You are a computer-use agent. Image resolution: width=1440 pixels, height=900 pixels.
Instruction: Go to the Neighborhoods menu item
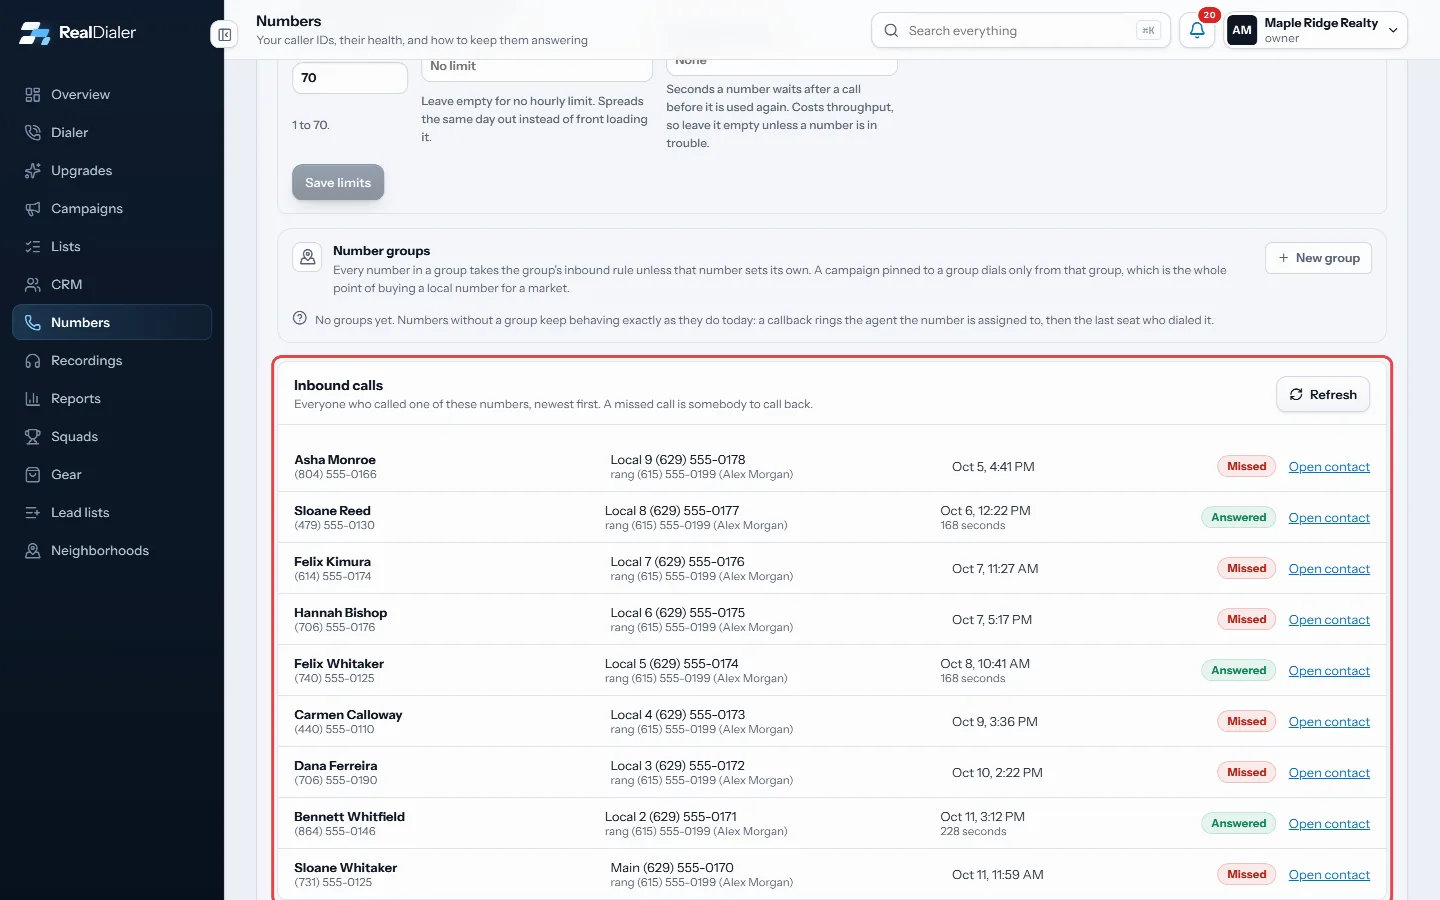pos(112,551)
